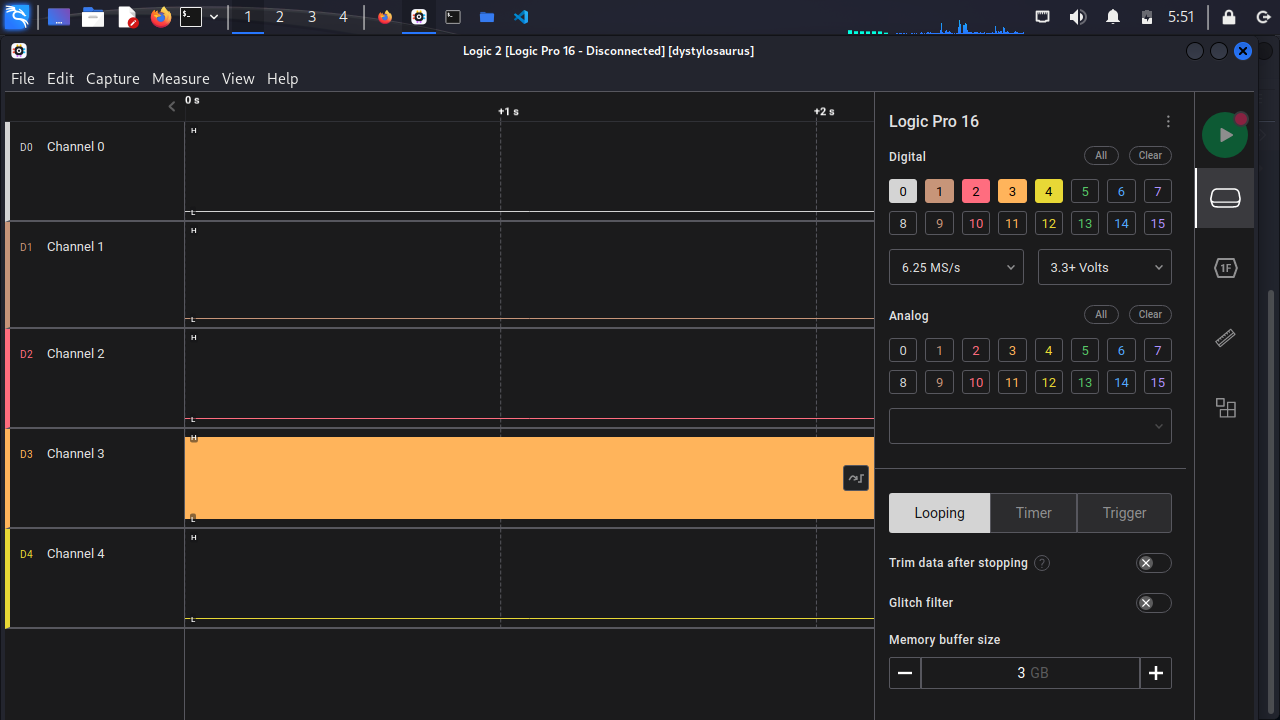Start capture with the green play button
Viewport: 1280px width, 720px height.
(x=1224, y=135)
